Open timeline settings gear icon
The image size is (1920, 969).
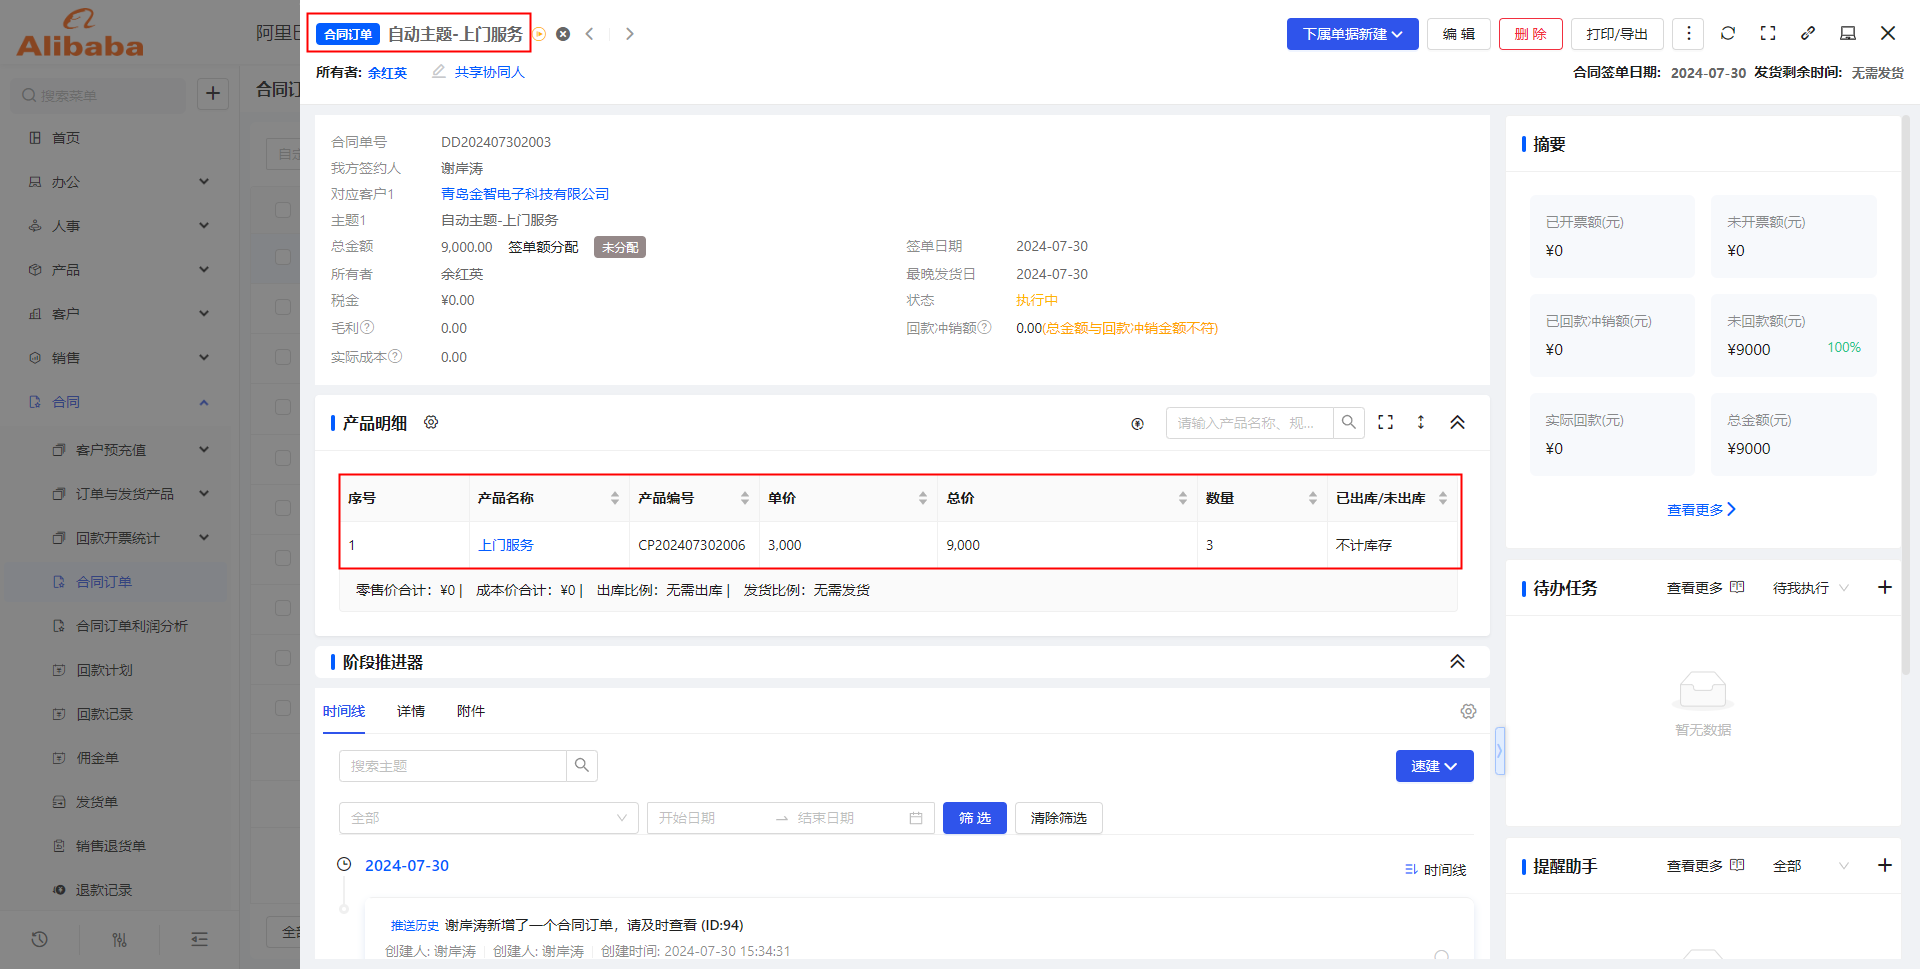[x=1467, y=711]
